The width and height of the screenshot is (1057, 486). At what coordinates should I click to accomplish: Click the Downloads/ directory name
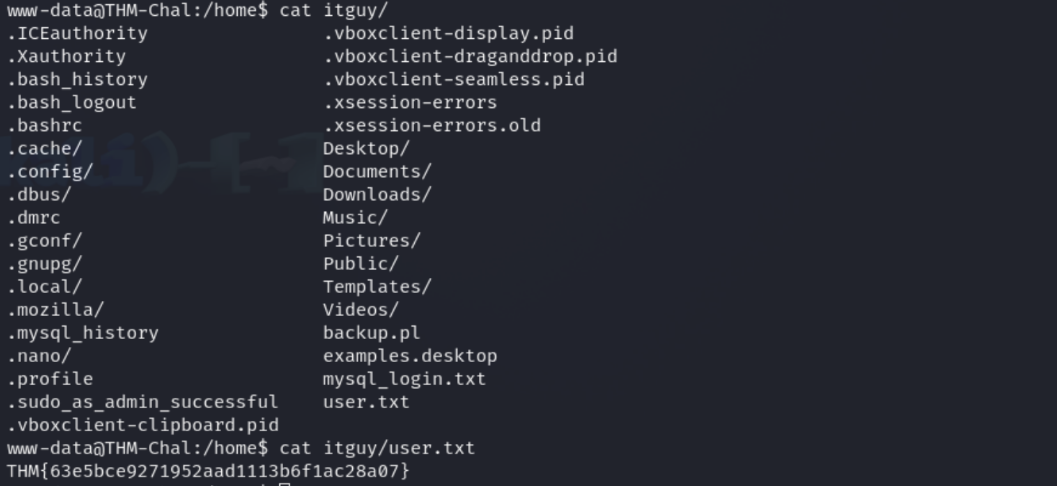[377, 194]
